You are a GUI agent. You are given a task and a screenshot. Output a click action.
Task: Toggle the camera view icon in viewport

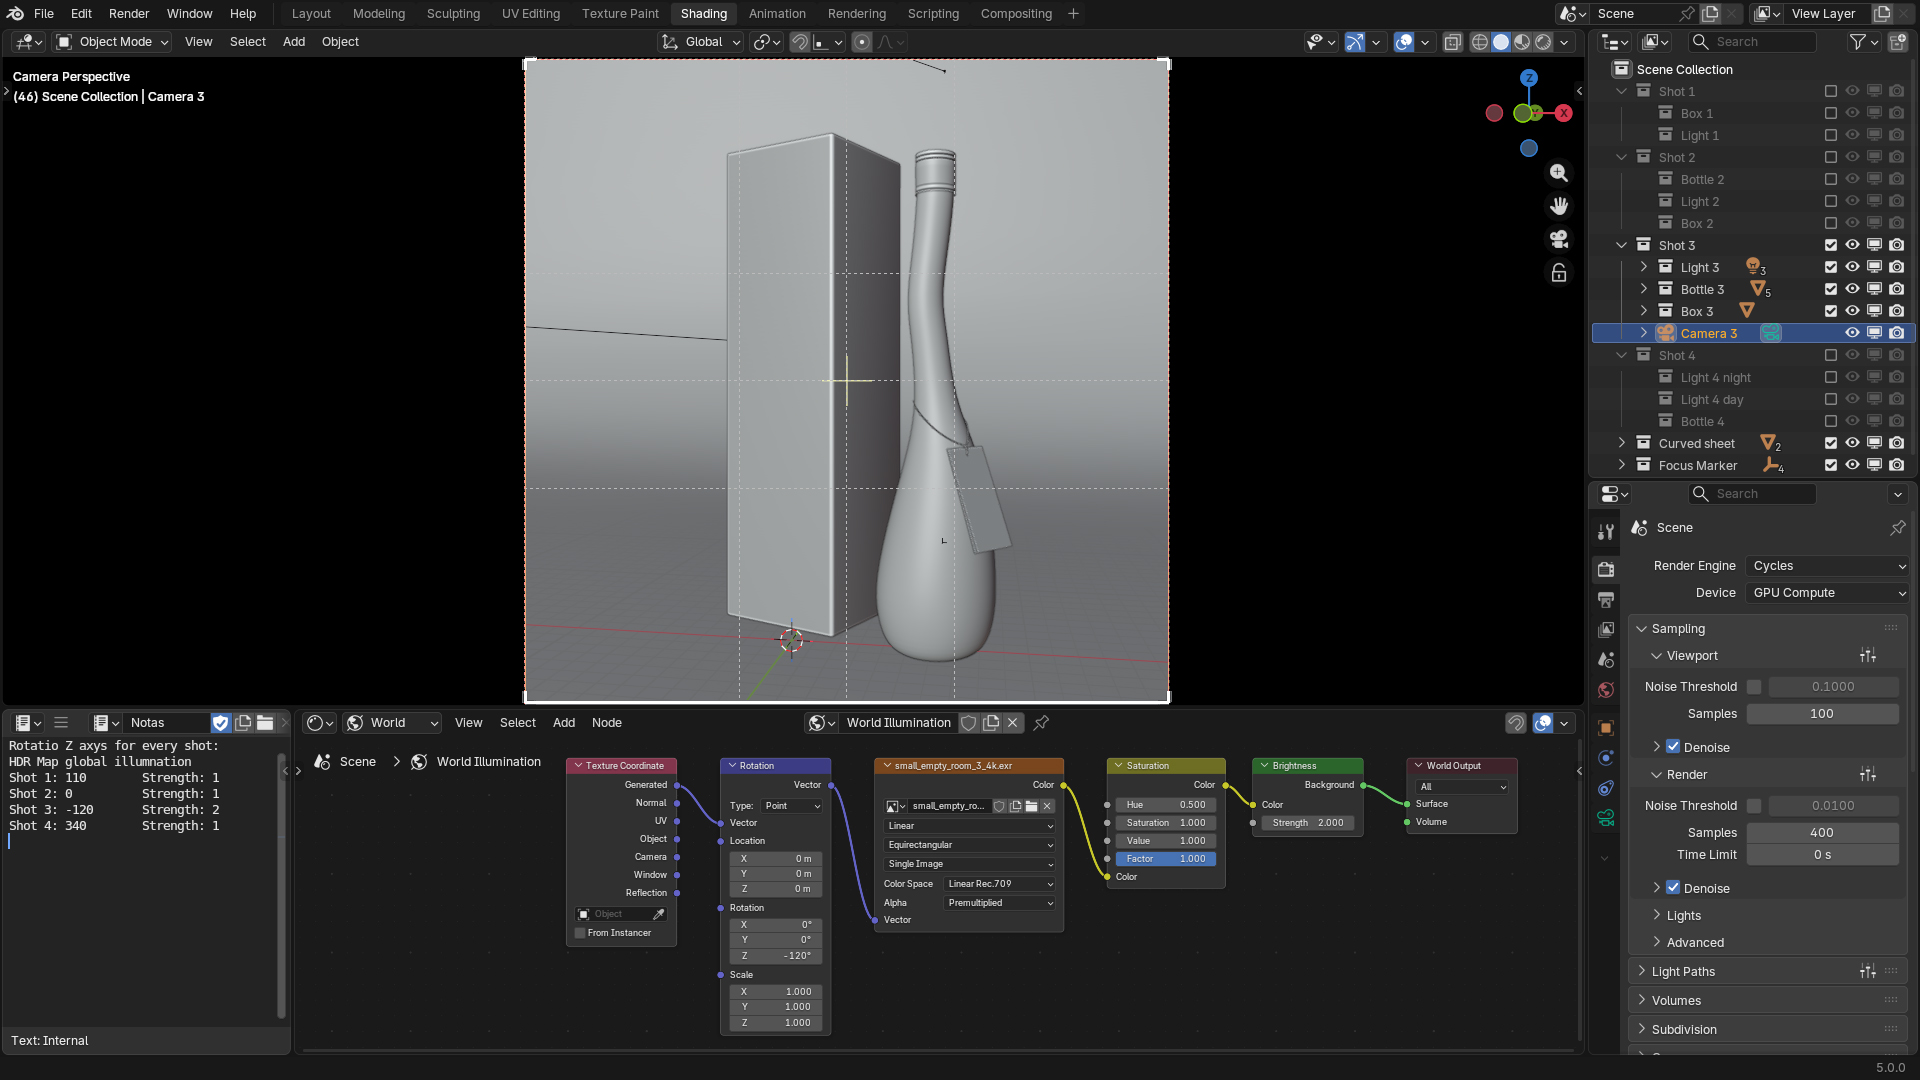pos(1558,239)
